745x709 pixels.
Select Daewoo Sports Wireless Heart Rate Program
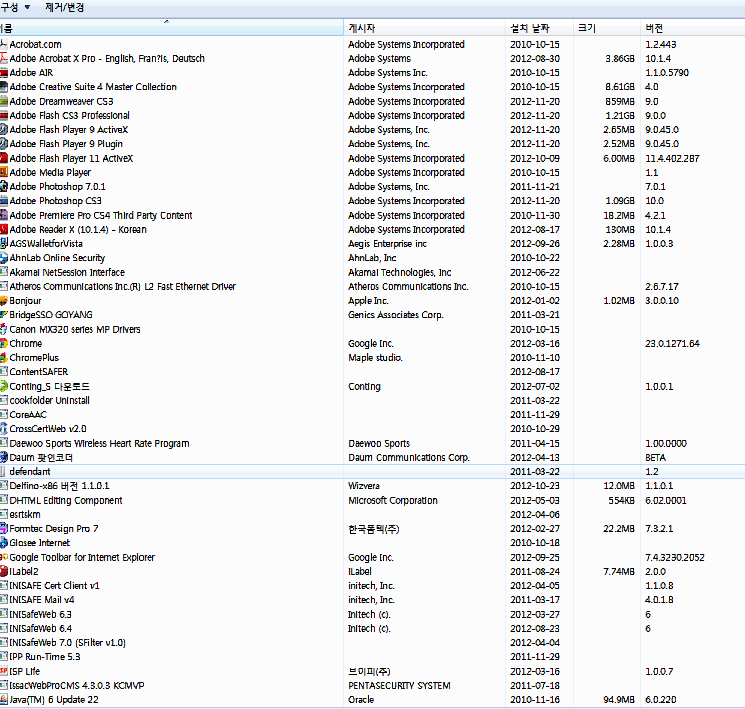99,443
